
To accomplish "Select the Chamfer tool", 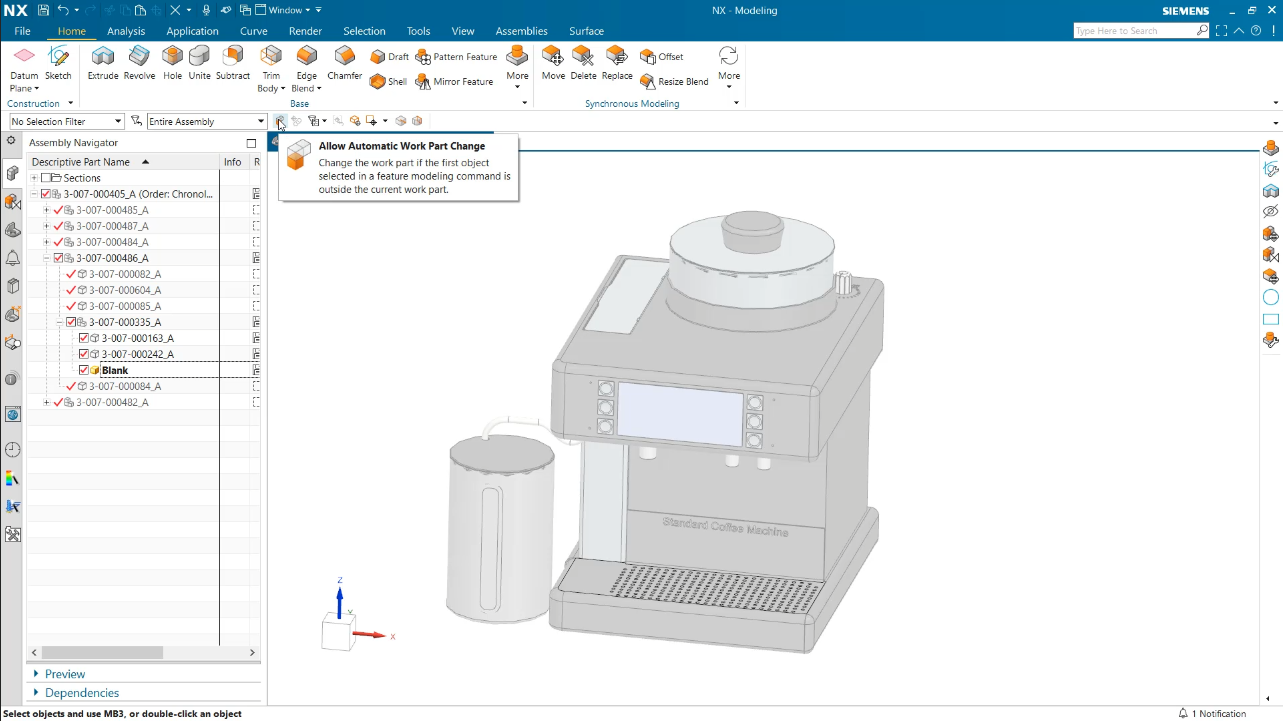I will coord(344,62).
